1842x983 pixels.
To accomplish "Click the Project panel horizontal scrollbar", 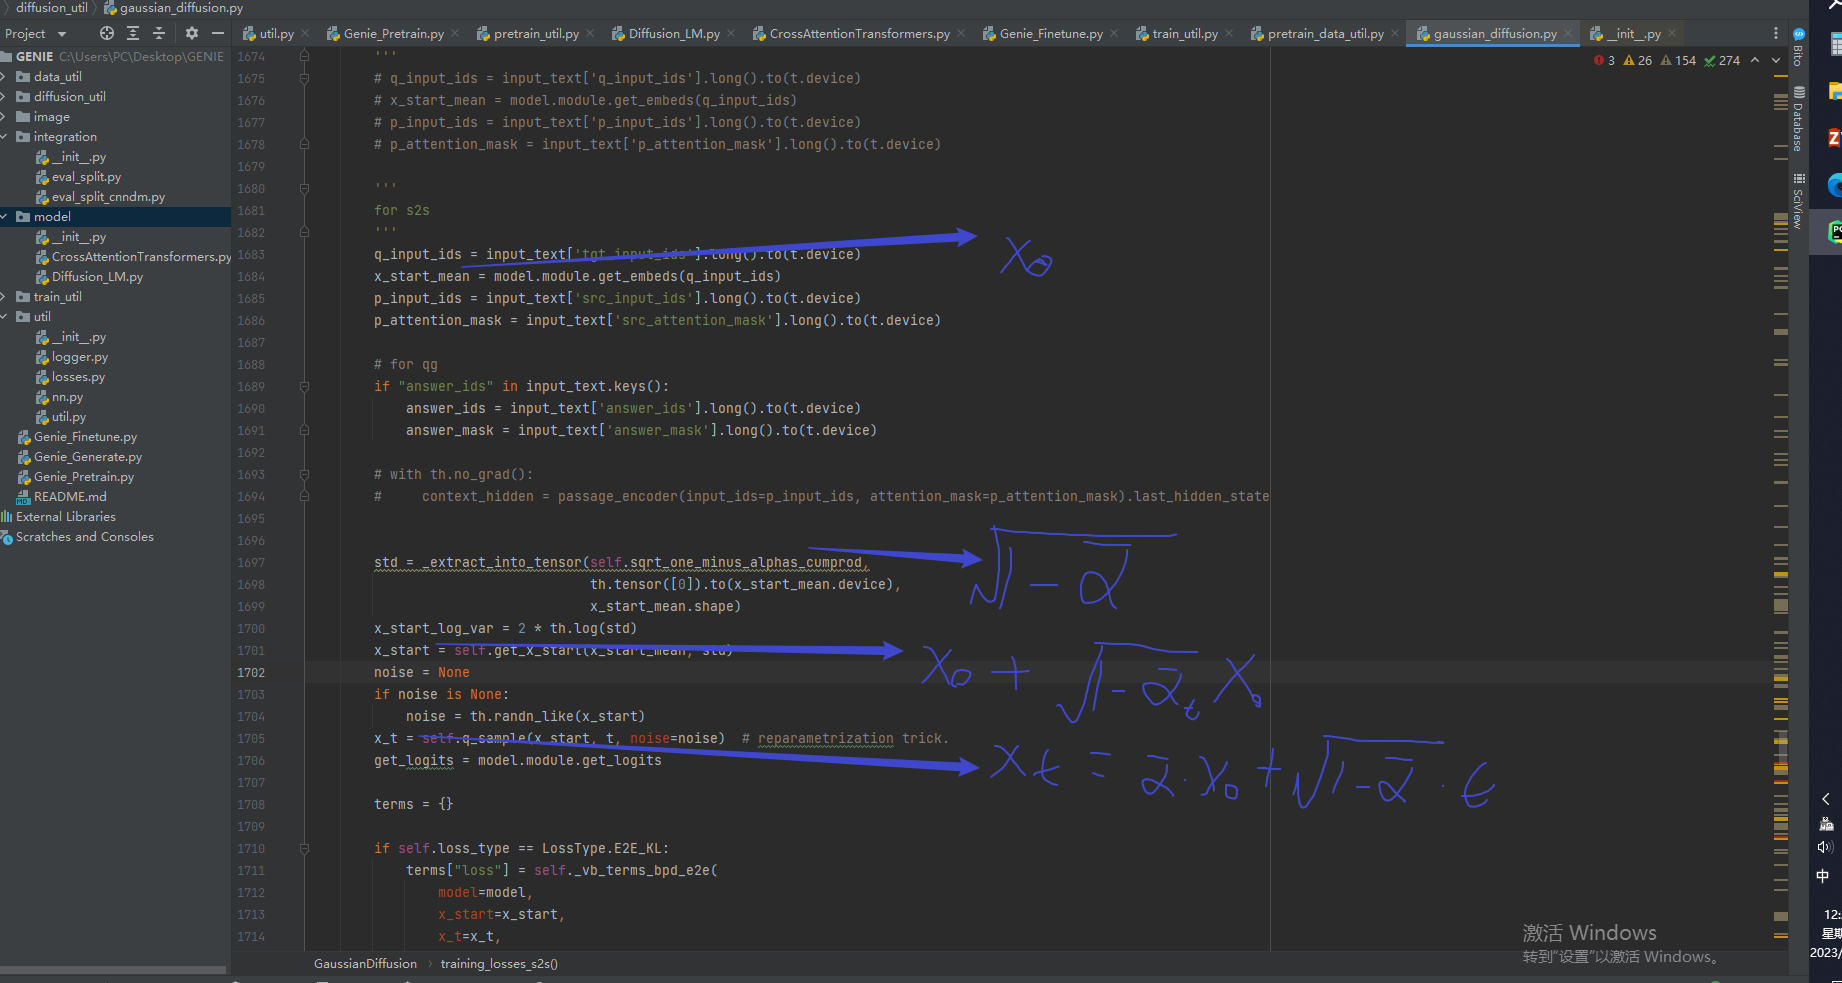I will (113, 969).
